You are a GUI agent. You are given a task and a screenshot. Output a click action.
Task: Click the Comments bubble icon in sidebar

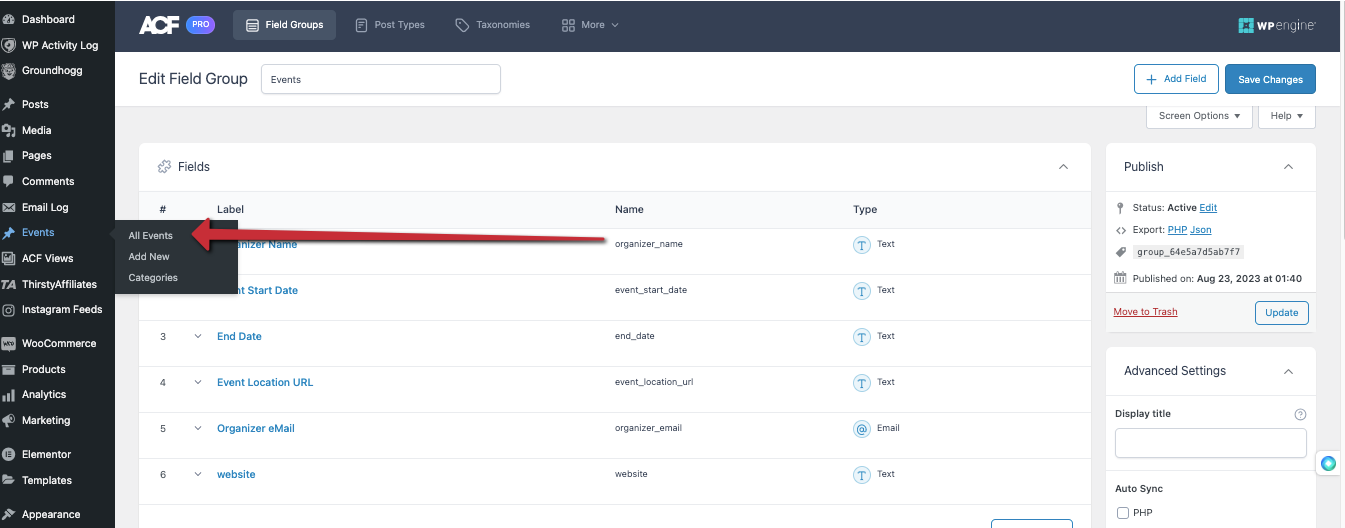click(9, 181)
